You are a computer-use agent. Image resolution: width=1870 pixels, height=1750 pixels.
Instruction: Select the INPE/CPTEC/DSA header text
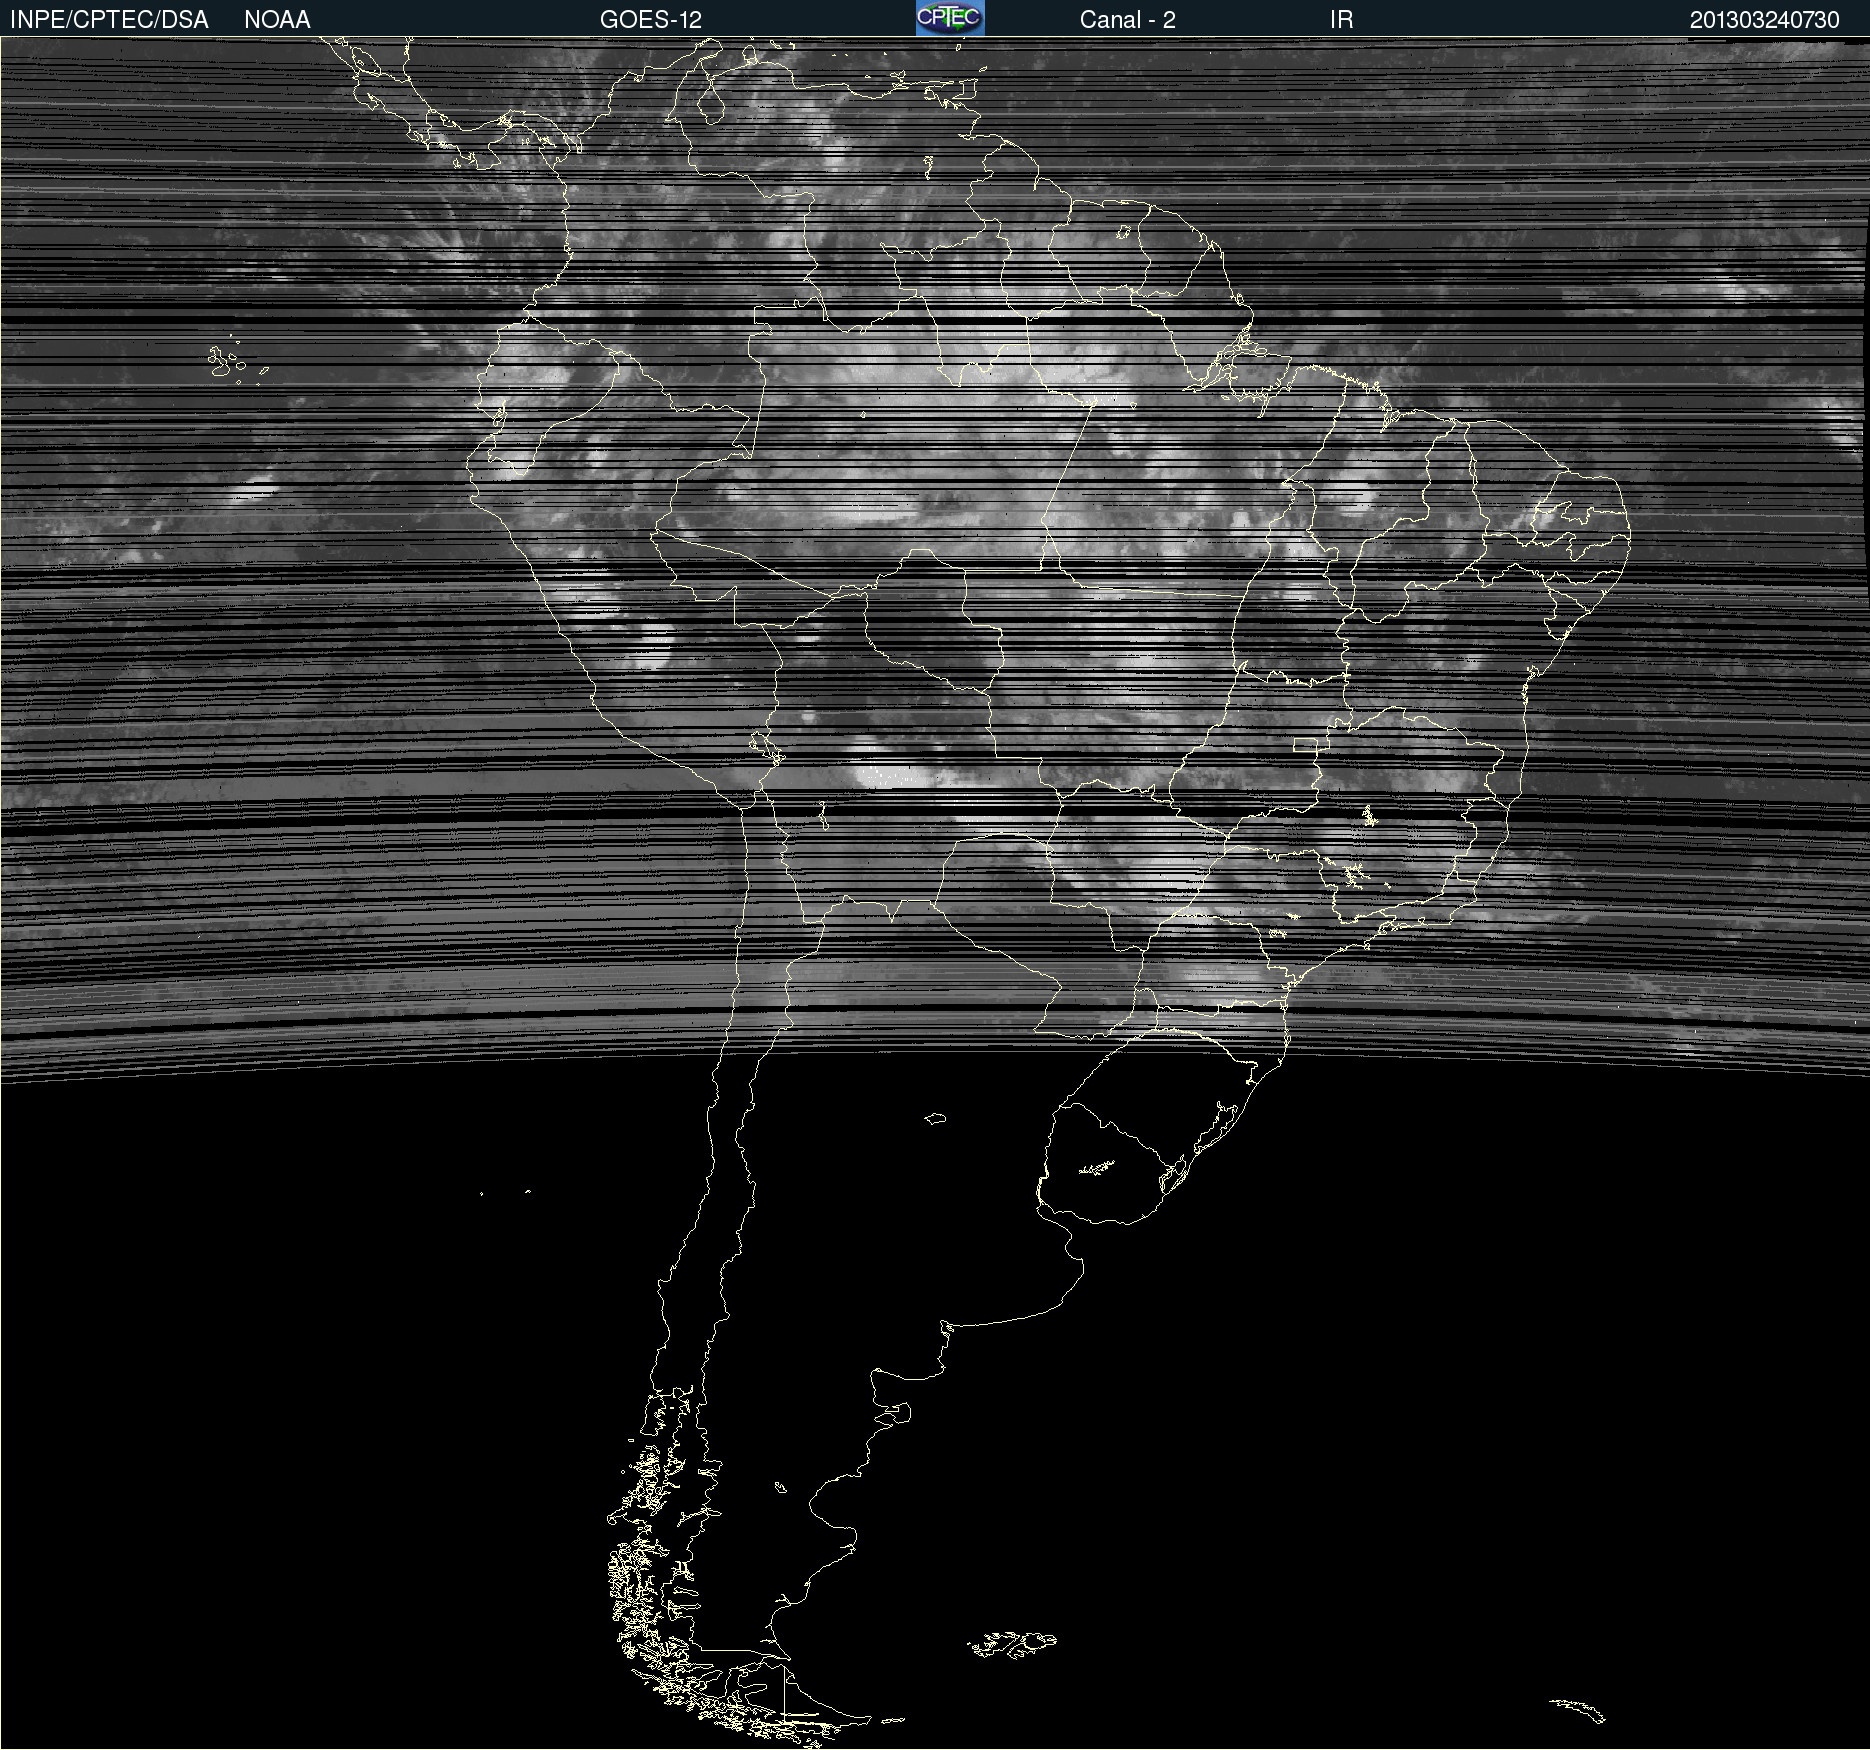[109, 20]
